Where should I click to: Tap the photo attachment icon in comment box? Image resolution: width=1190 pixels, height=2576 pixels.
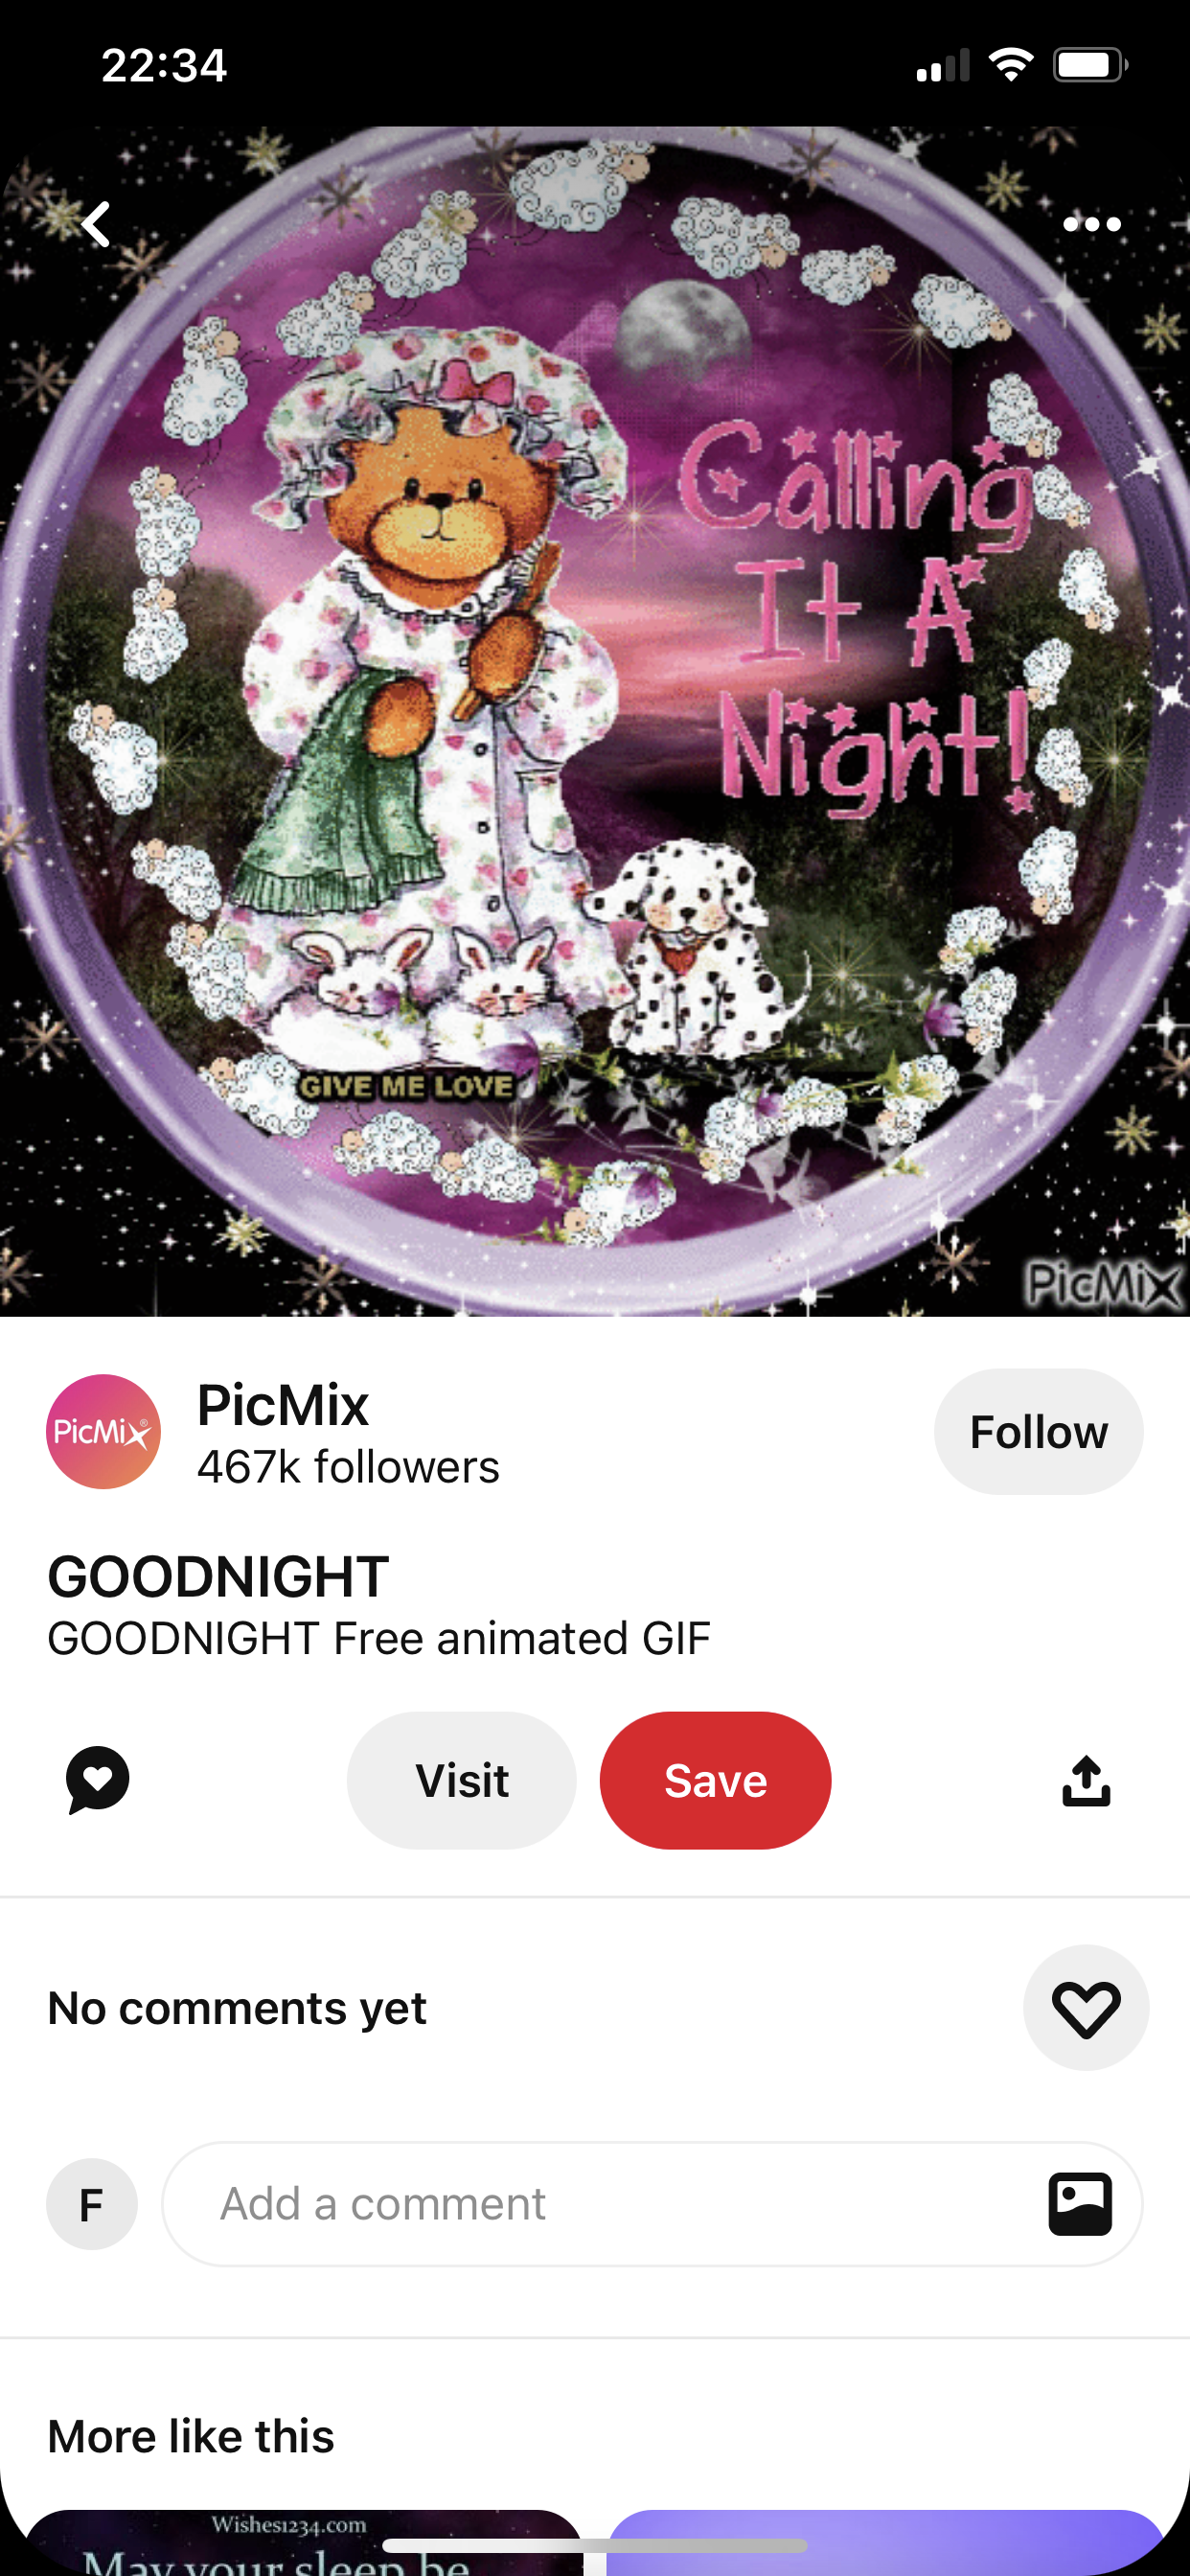pos(1080,2204)
